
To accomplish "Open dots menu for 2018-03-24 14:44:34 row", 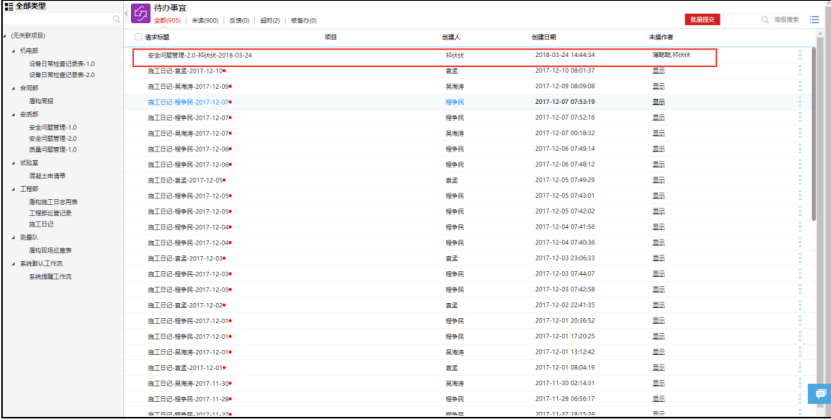I will (x=800, y=55).
